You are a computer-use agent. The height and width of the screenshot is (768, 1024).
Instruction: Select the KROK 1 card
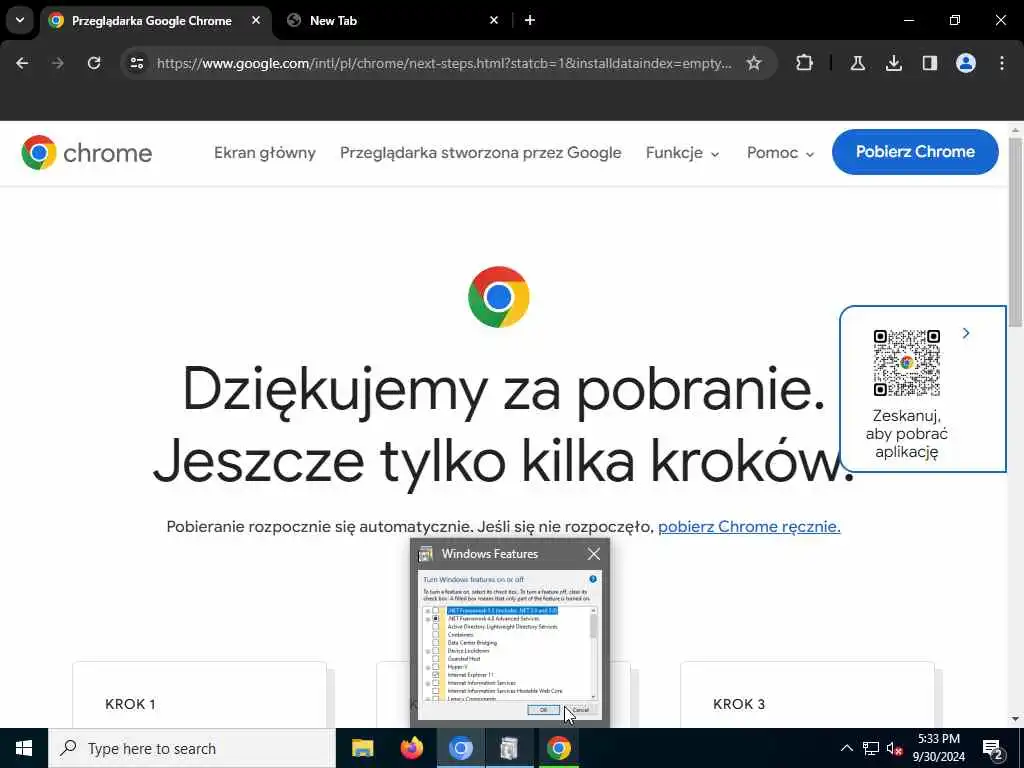pos(200,695)
